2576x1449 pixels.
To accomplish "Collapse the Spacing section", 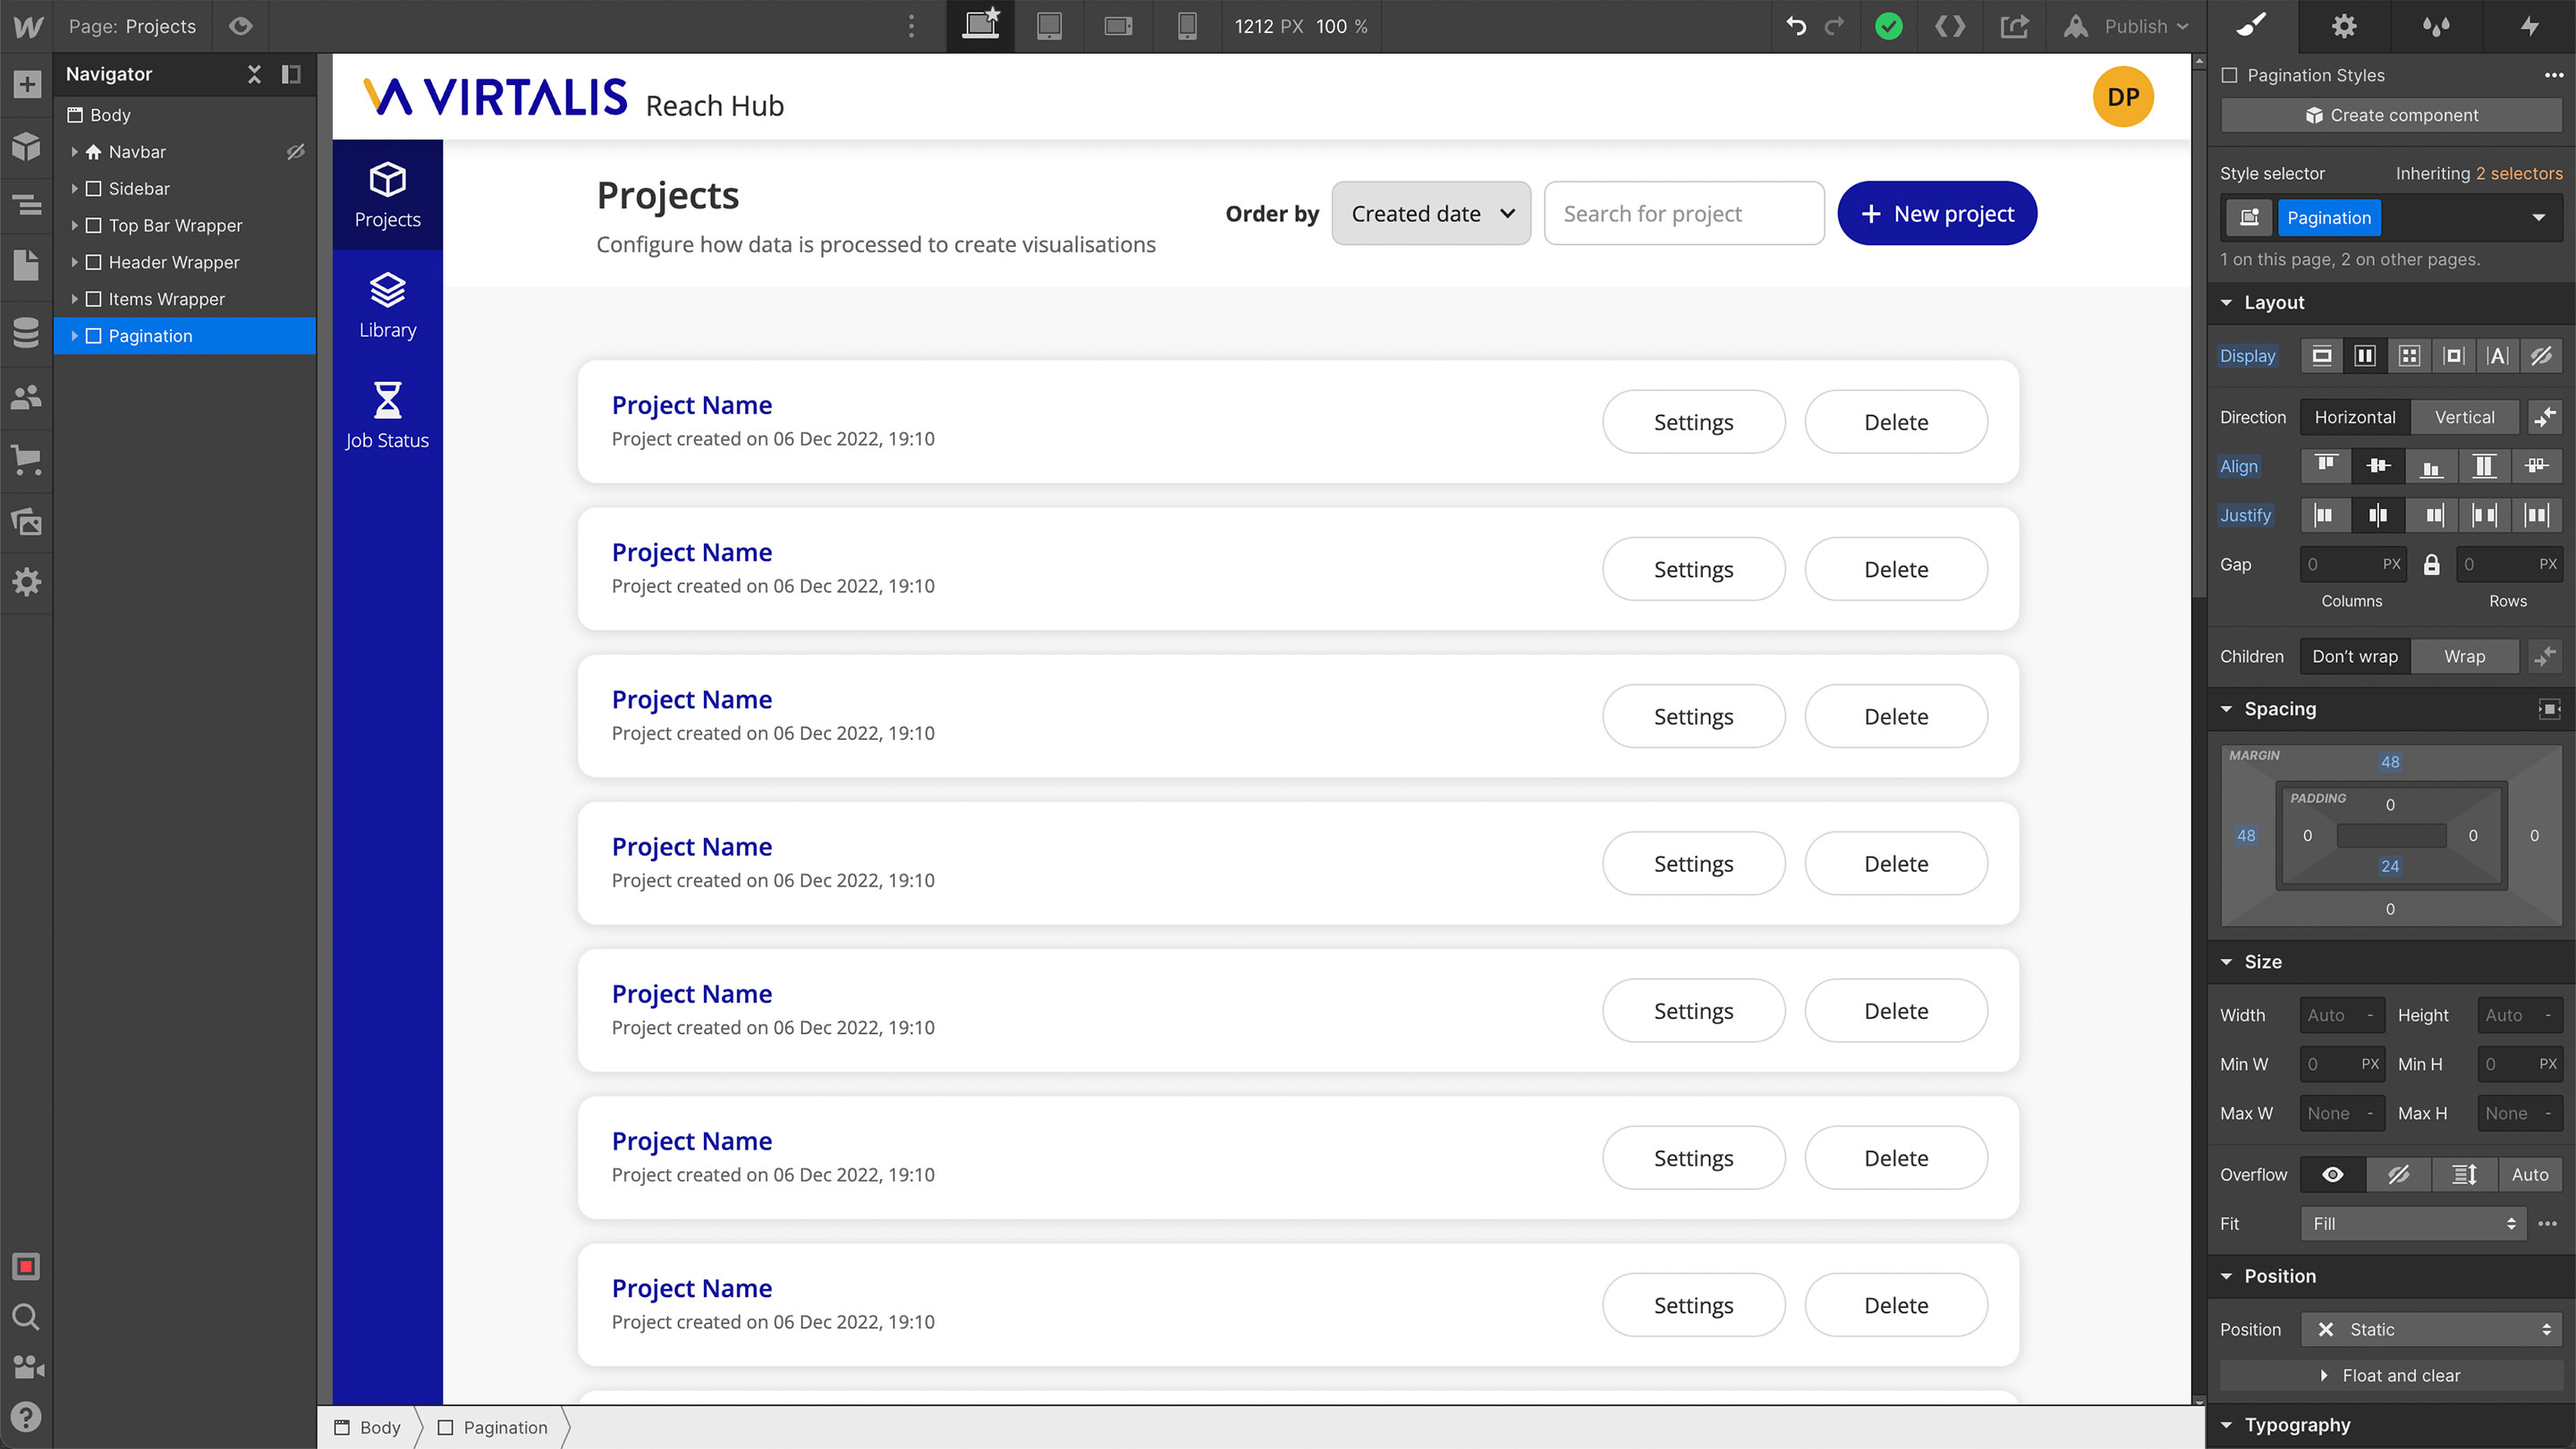I will (2227, 709).
